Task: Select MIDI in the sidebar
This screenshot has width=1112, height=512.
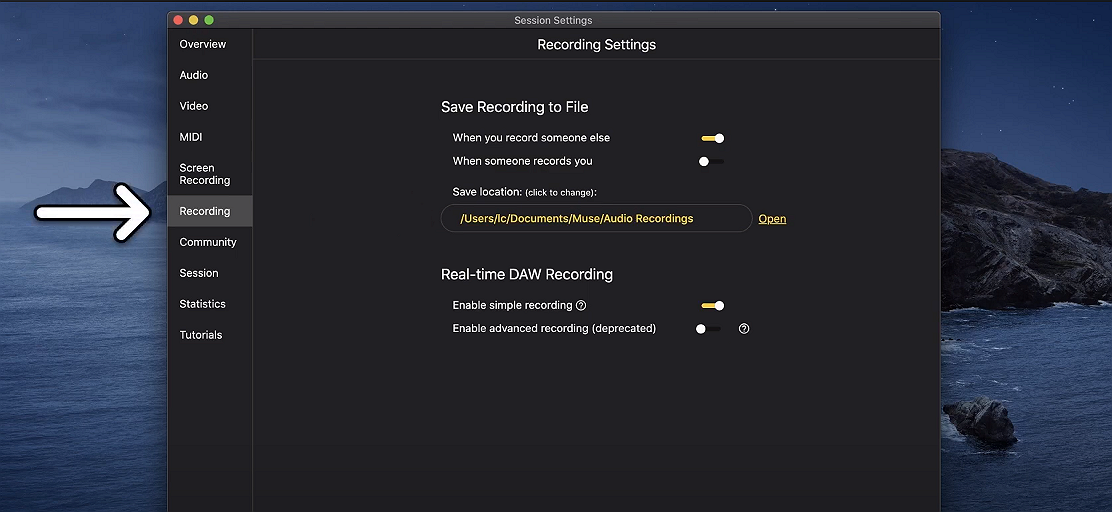Action: click(x=191, y=137)
